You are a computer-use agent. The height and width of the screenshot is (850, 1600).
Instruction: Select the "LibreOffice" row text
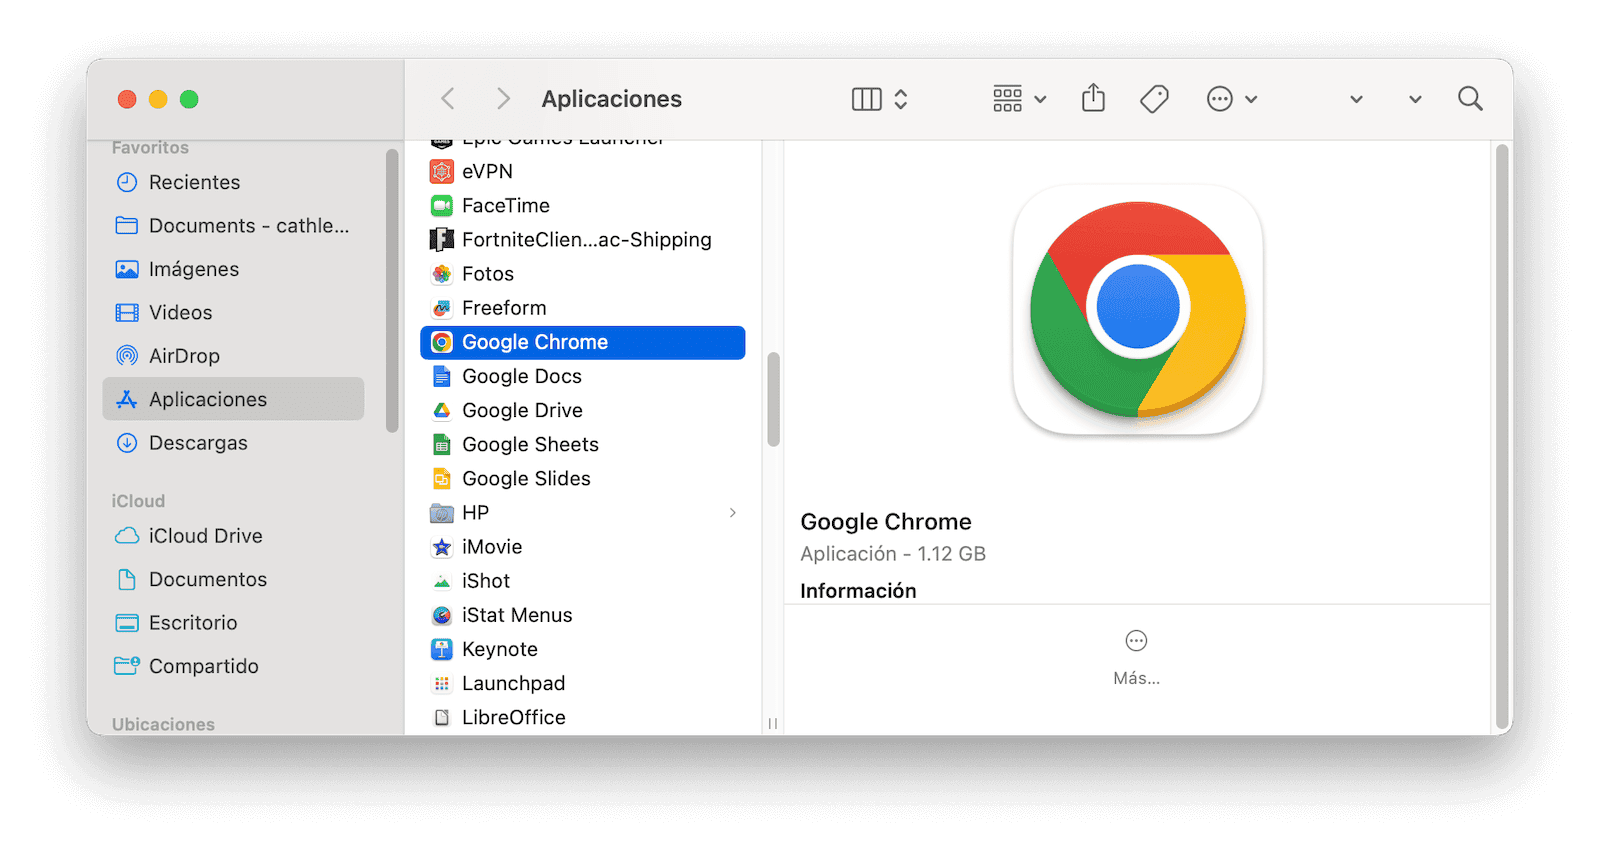[x=514, y=717]
